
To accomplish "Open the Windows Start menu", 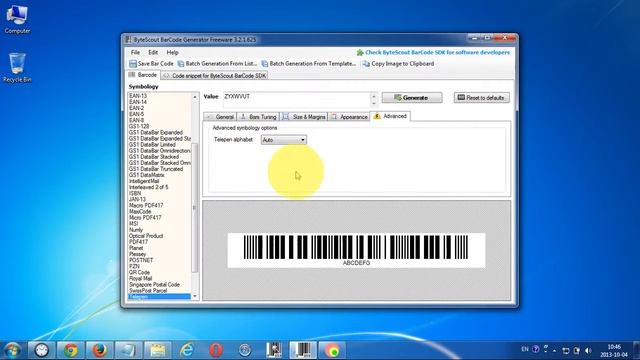I will (x=12, y=350).
